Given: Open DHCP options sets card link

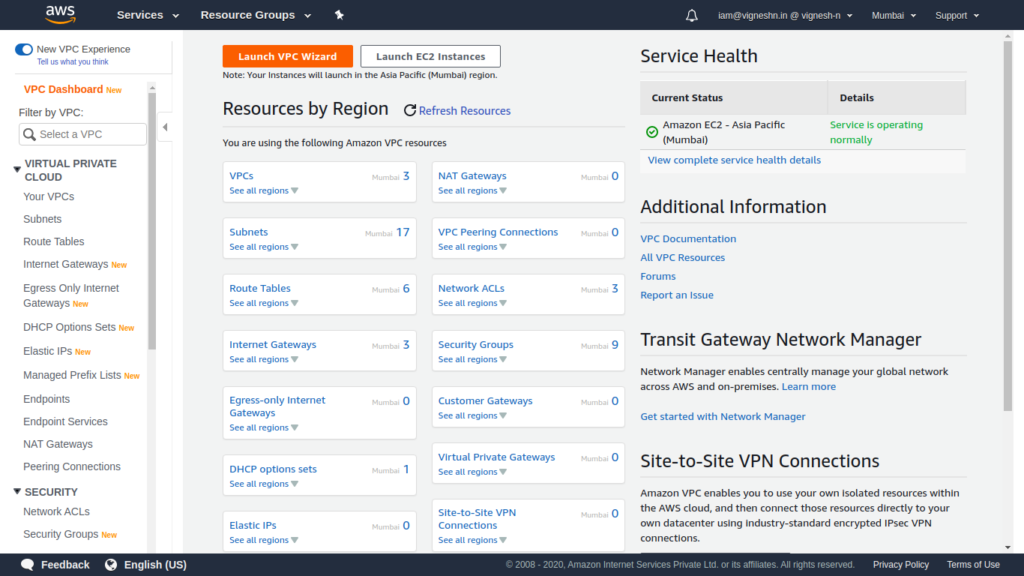Looking at the screenshot, I should click(273, 469).
